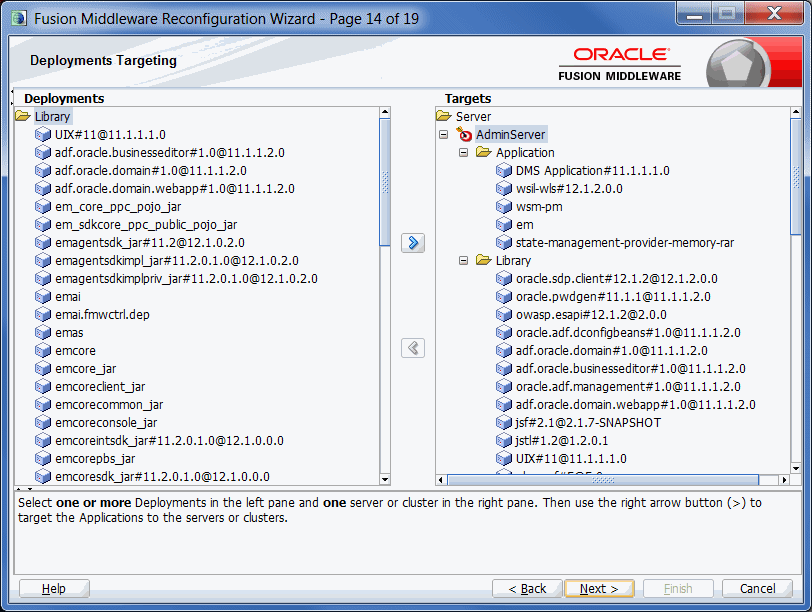
Task: Click the icon beside oracle.pwdgen#11.1.1@11.1.1.2.0
Action: pyautogui.click(x=503, y=296)
